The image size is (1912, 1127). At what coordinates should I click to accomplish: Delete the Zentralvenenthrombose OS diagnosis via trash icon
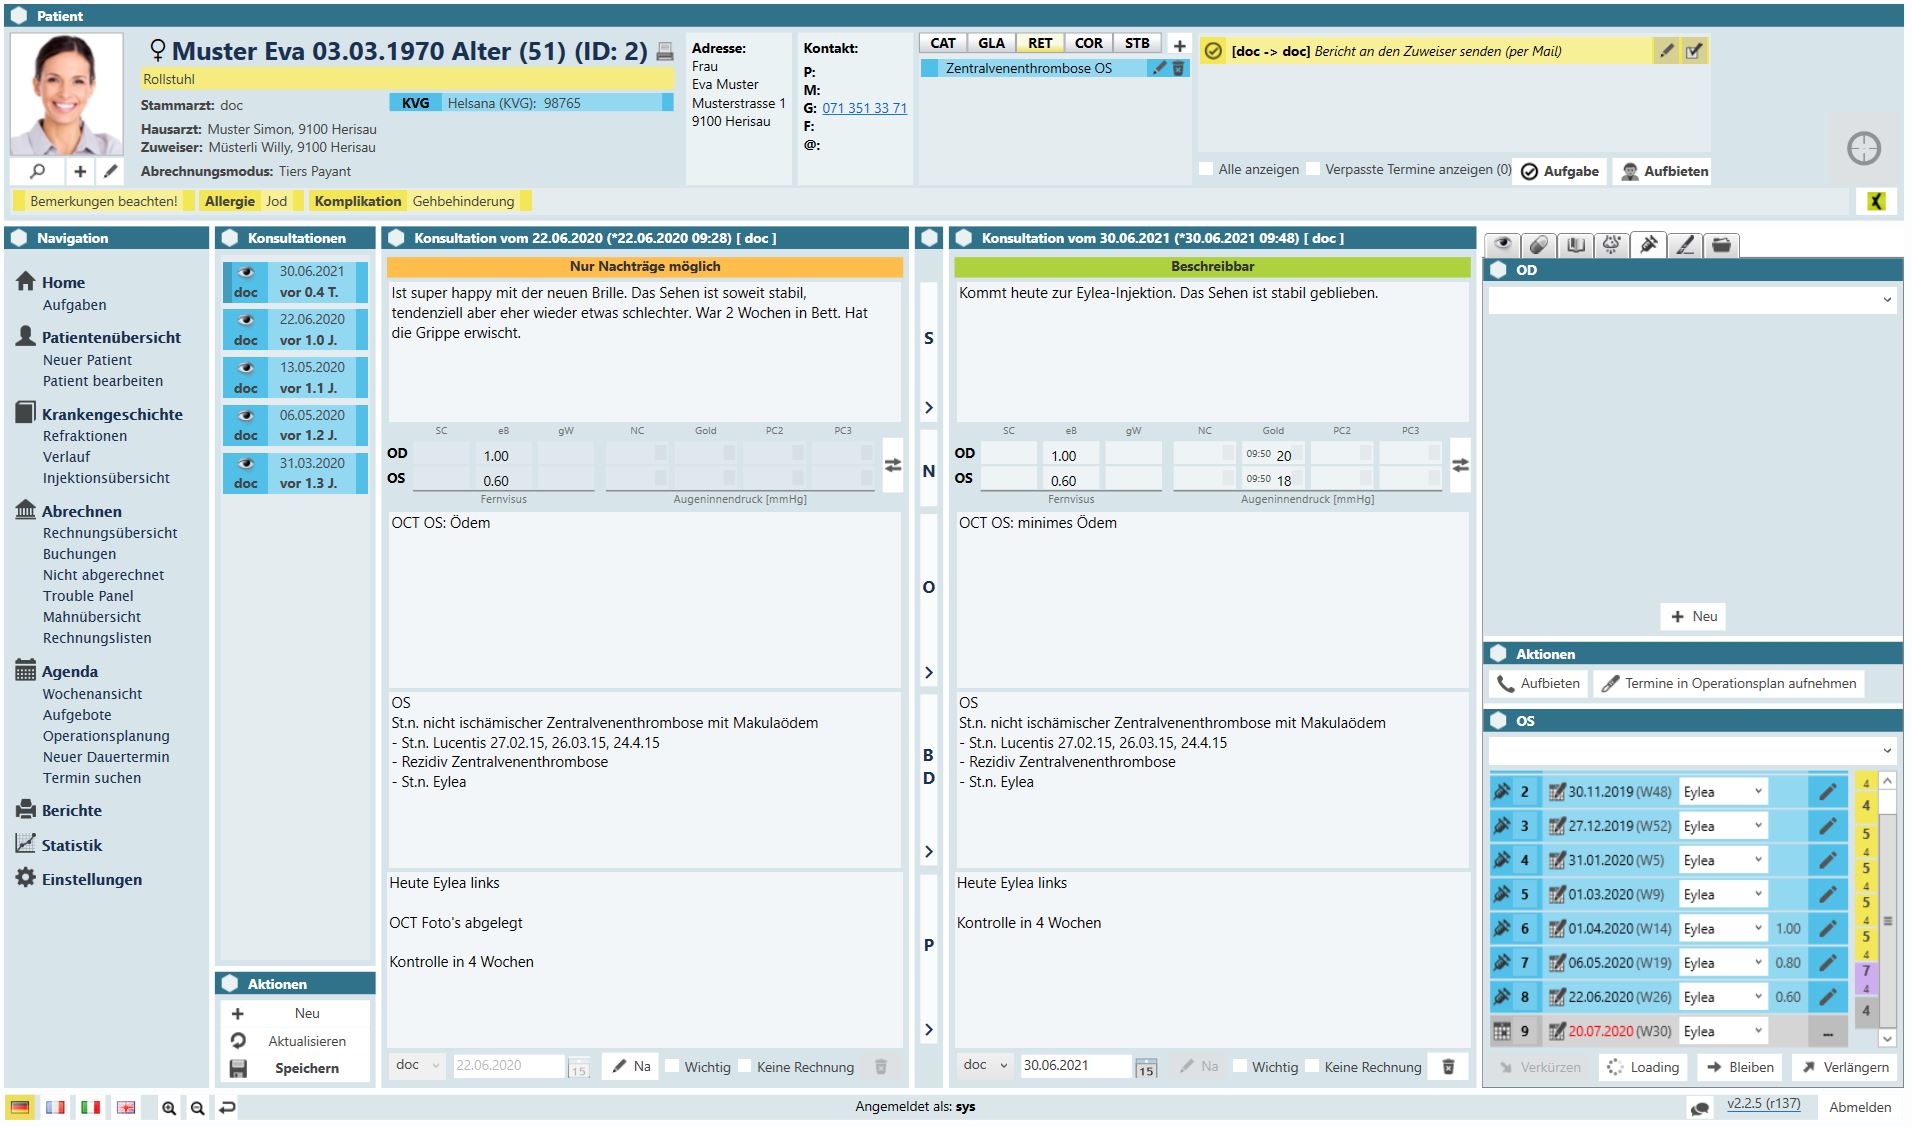coord(1178,68)
